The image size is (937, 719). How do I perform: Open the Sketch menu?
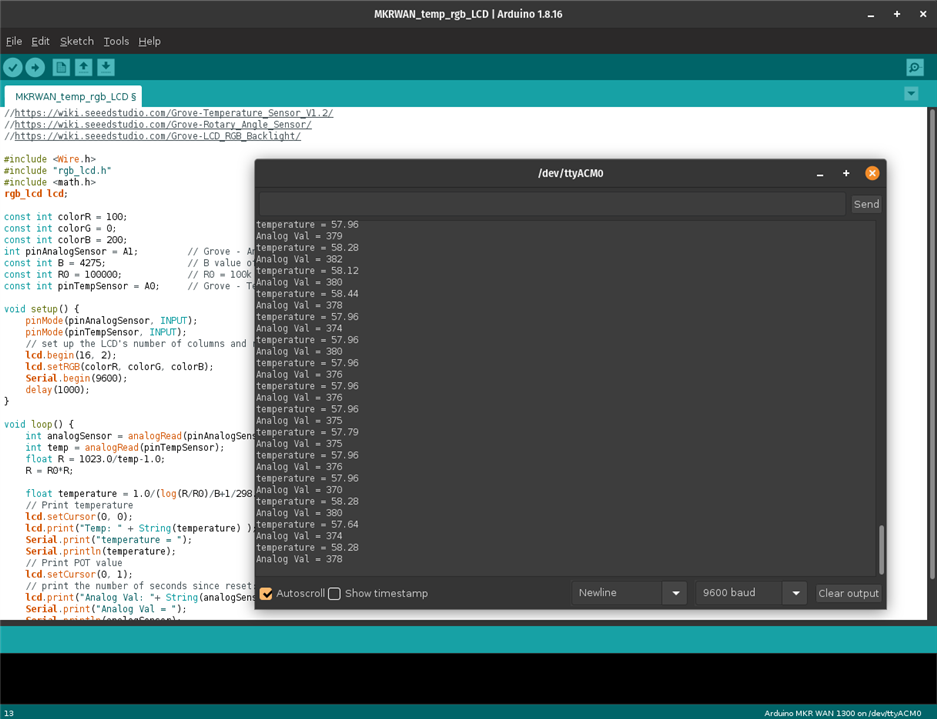(76, 41)
